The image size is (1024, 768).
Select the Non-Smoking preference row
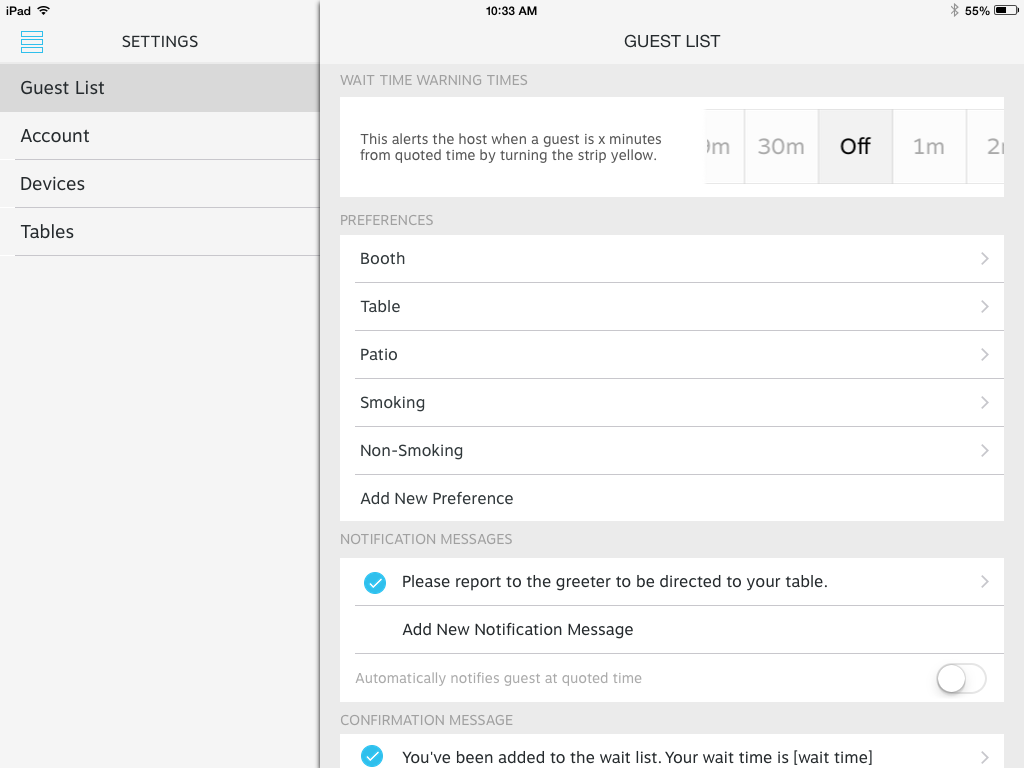(672, 451)
